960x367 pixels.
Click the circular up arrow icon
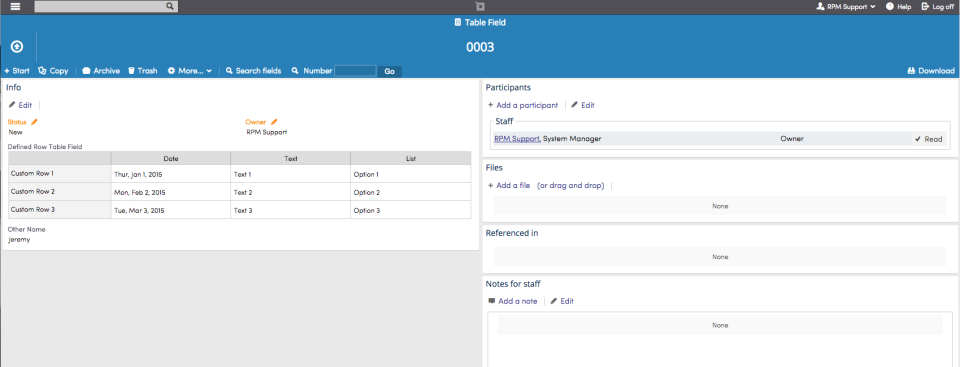(x=17, y=47)
